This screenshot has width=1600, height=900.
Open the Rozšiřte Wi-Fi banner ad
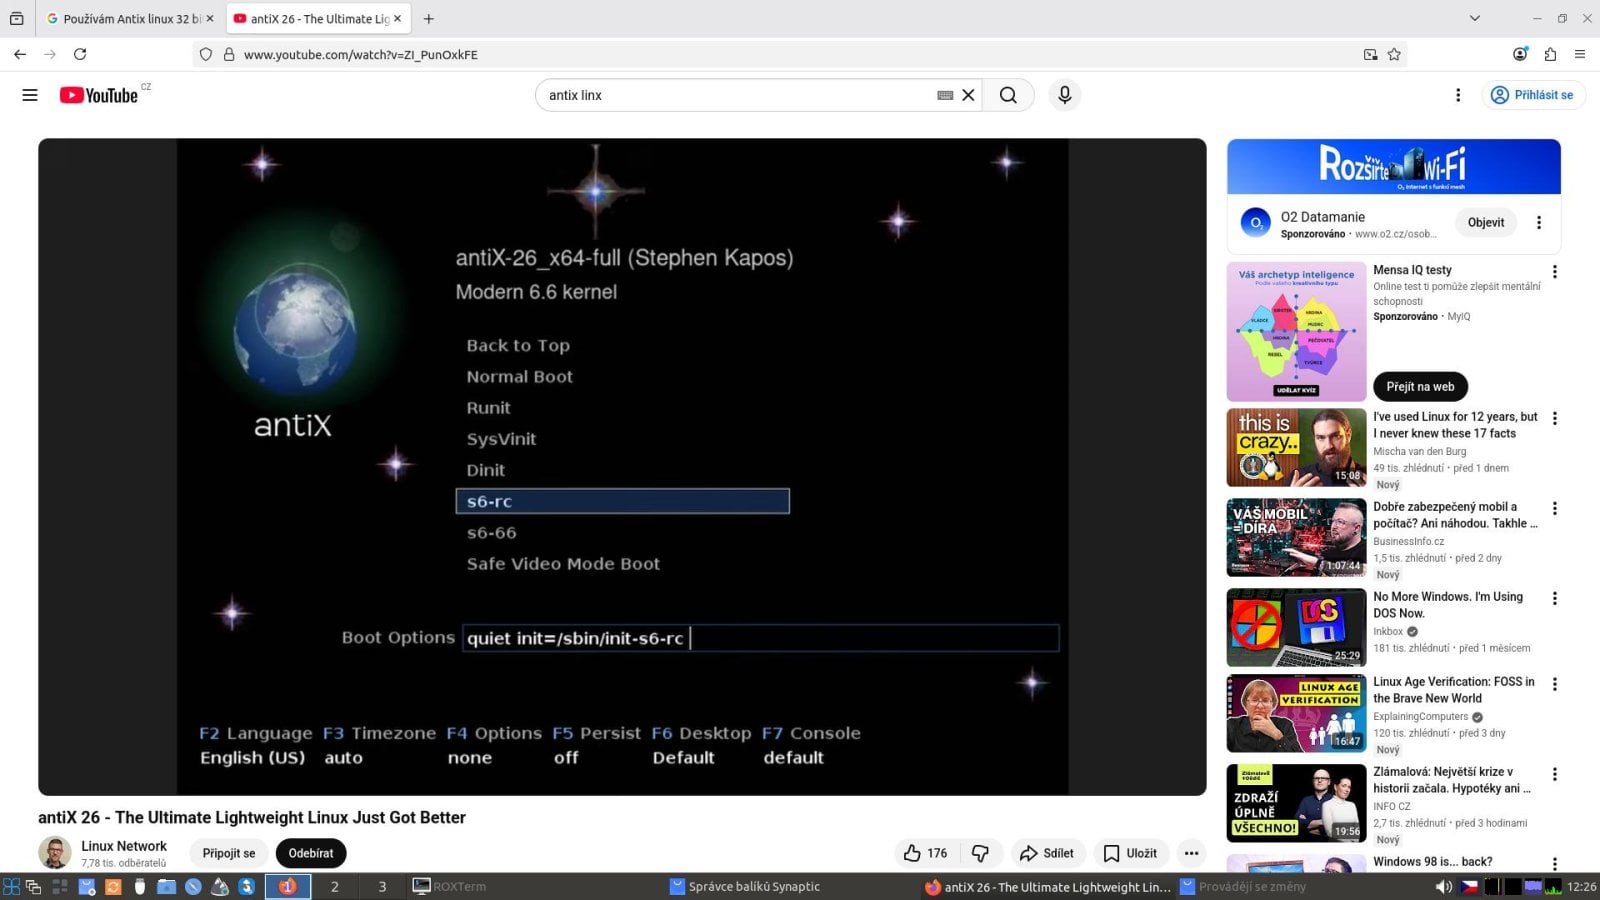1394,166
